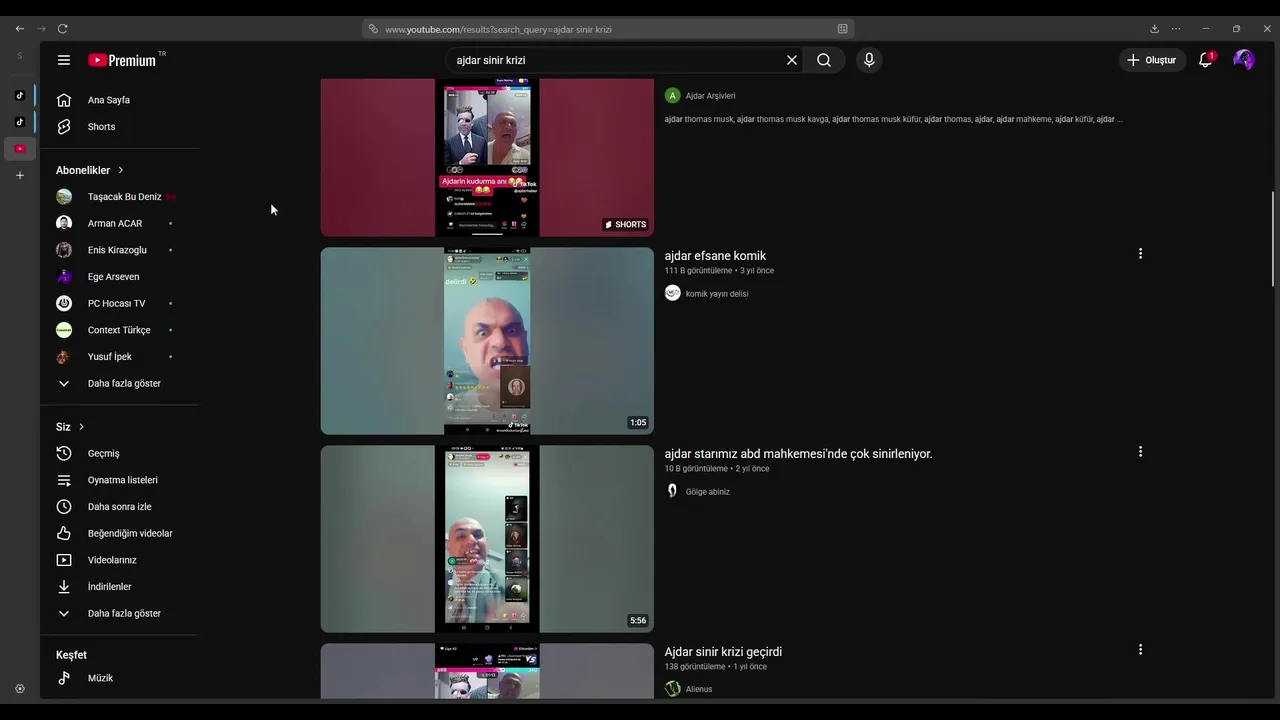This screenshot has height=720, width=1280.
Task: Play Ajdar sinir krizi geçirdi thumbnail
Action: click(487, 671)
